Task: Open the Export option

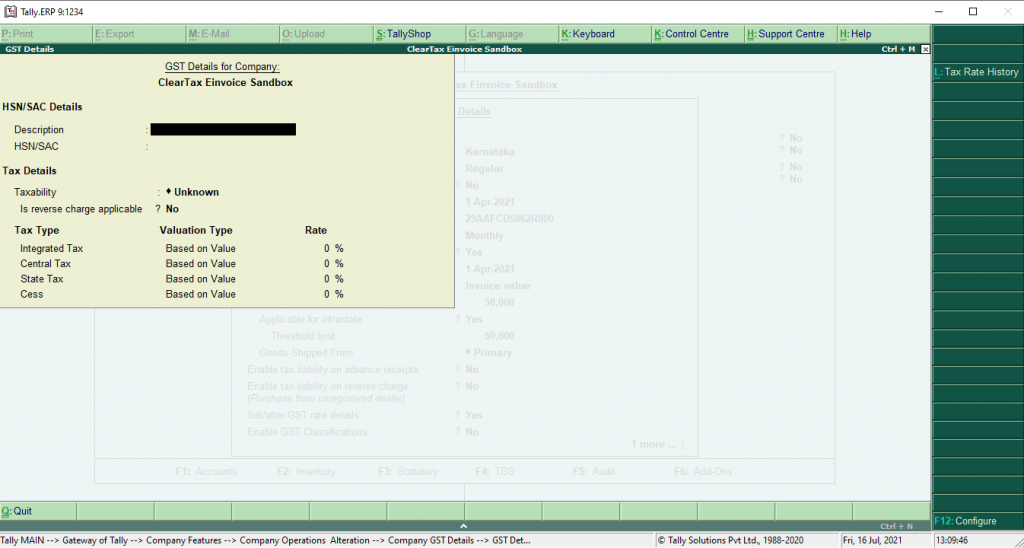Action: tap(139, 34)
